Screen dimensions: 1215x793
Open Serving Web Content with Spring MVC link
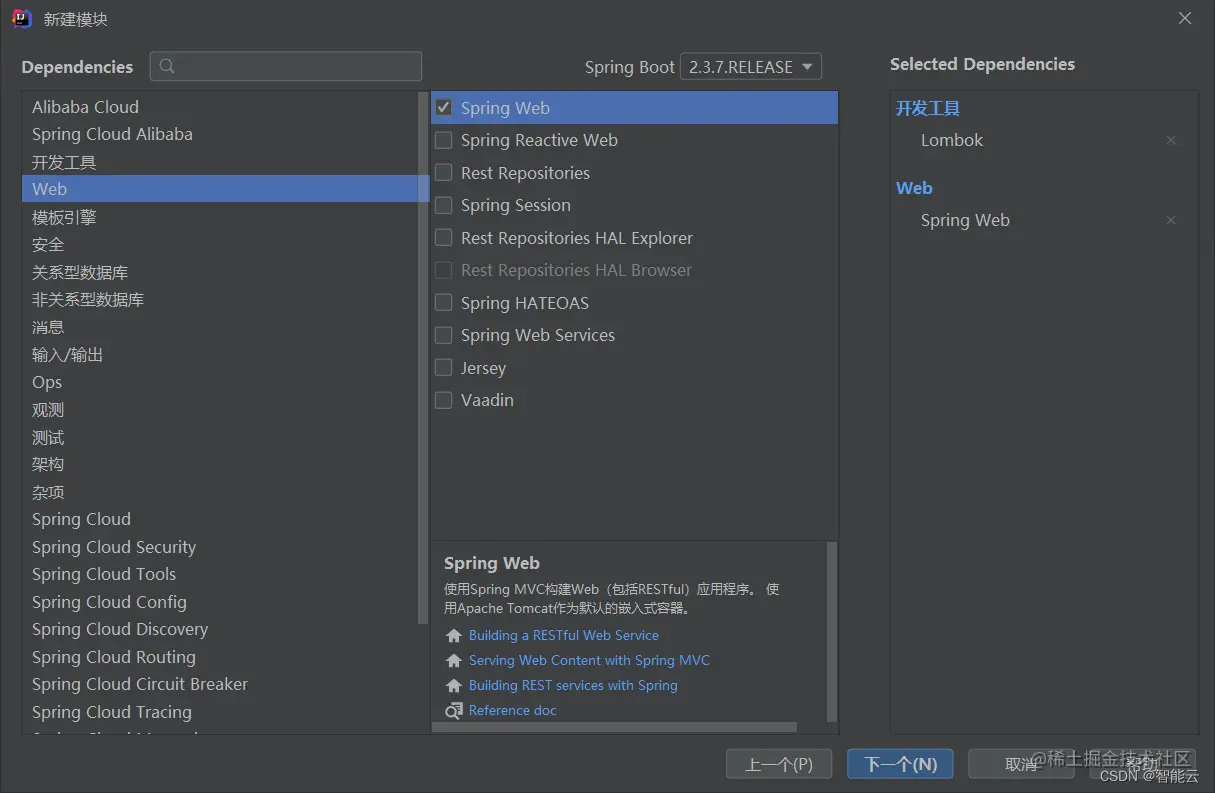pyautogui.click(x=589, y=660)
